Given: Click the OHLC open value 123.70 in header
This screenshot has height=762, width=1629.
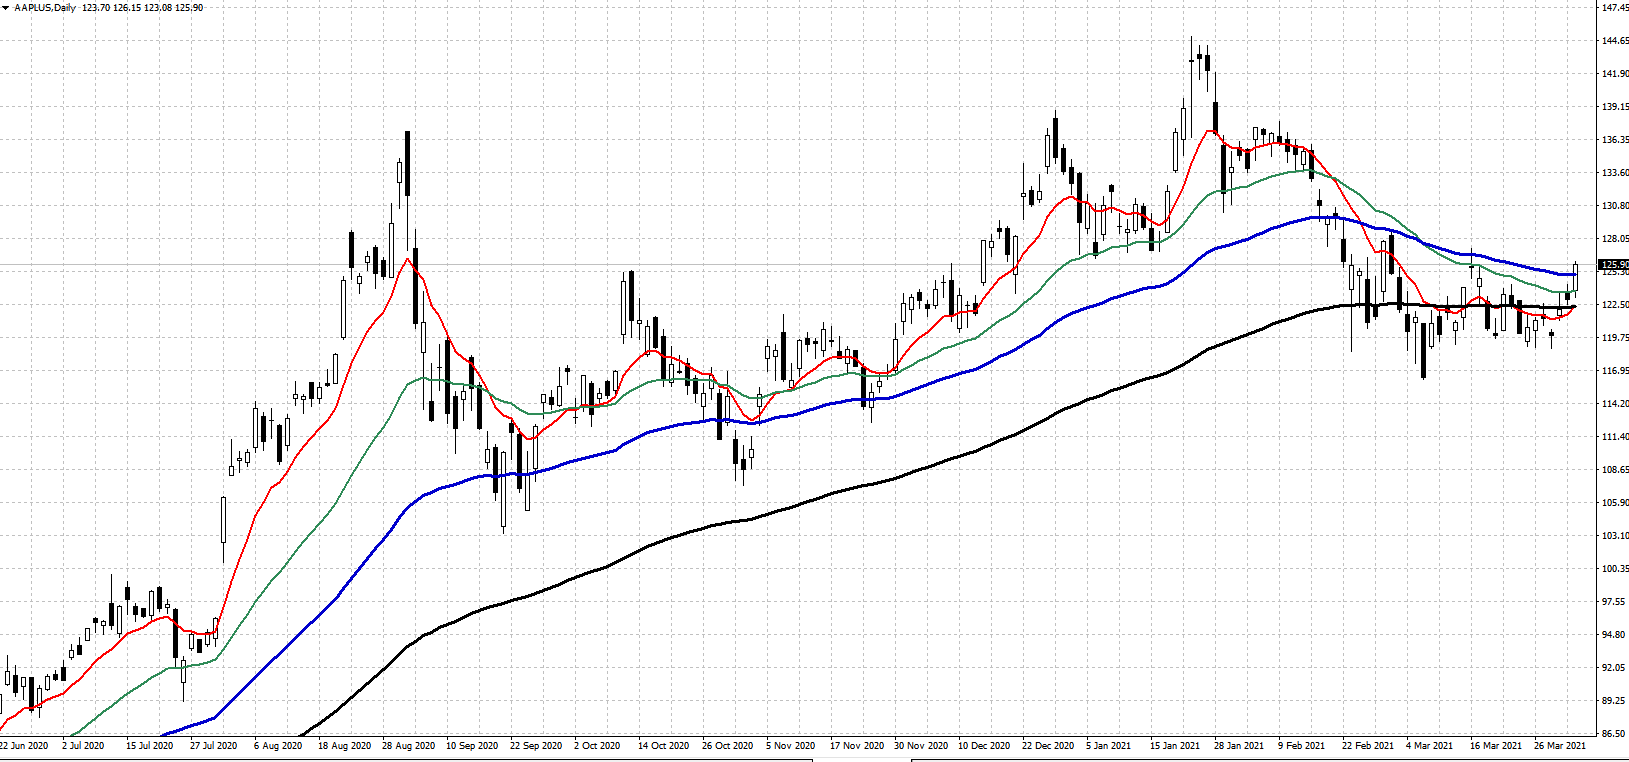Looking at the screenshot, I should coord(96,8).
